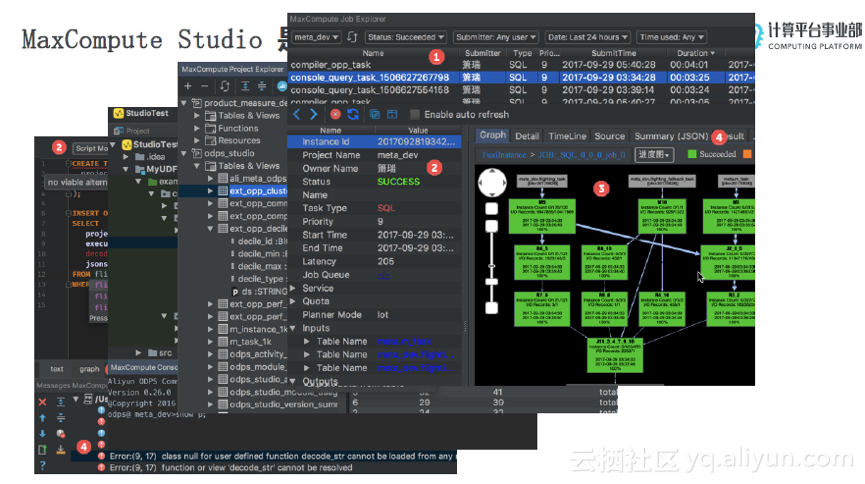The image size is (865, 484).
Task: Switch to the graph tab in editor
Action: point(89,369)
